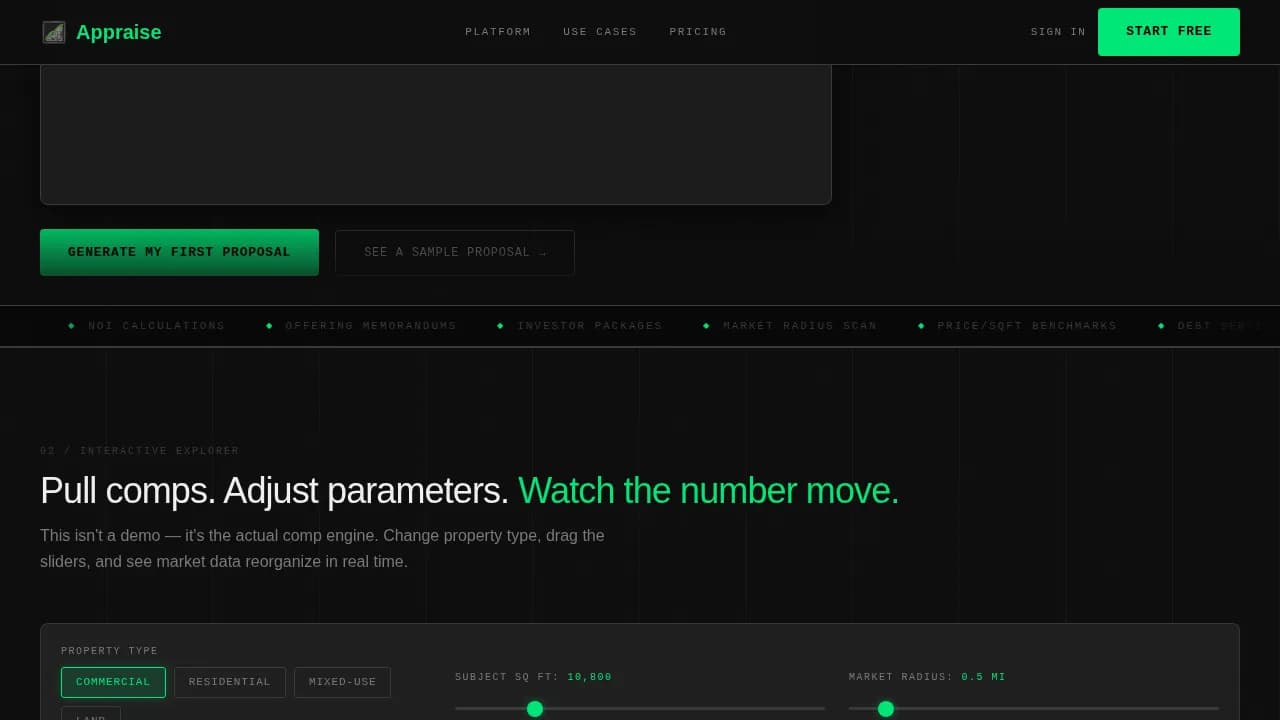Click the diamond icon beside DEBT SERVICE
Screen dimensions: 1280x720
click(x=1161, y=325)
